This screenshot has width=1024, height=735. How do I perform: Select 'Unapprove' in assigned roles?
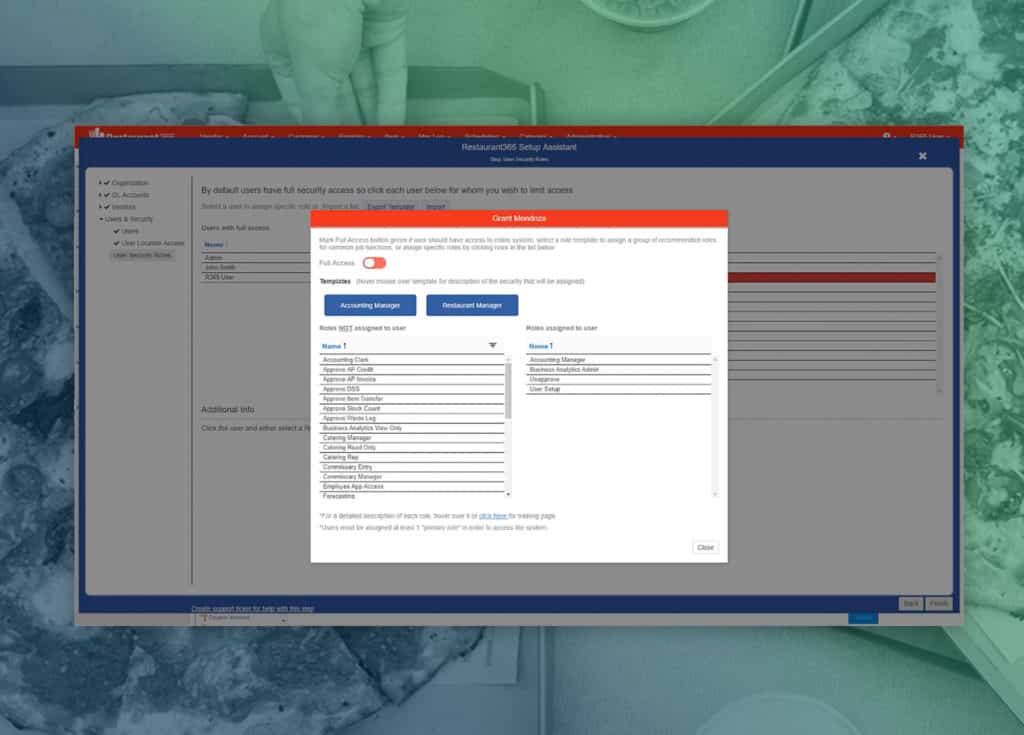tap(618, 379)
